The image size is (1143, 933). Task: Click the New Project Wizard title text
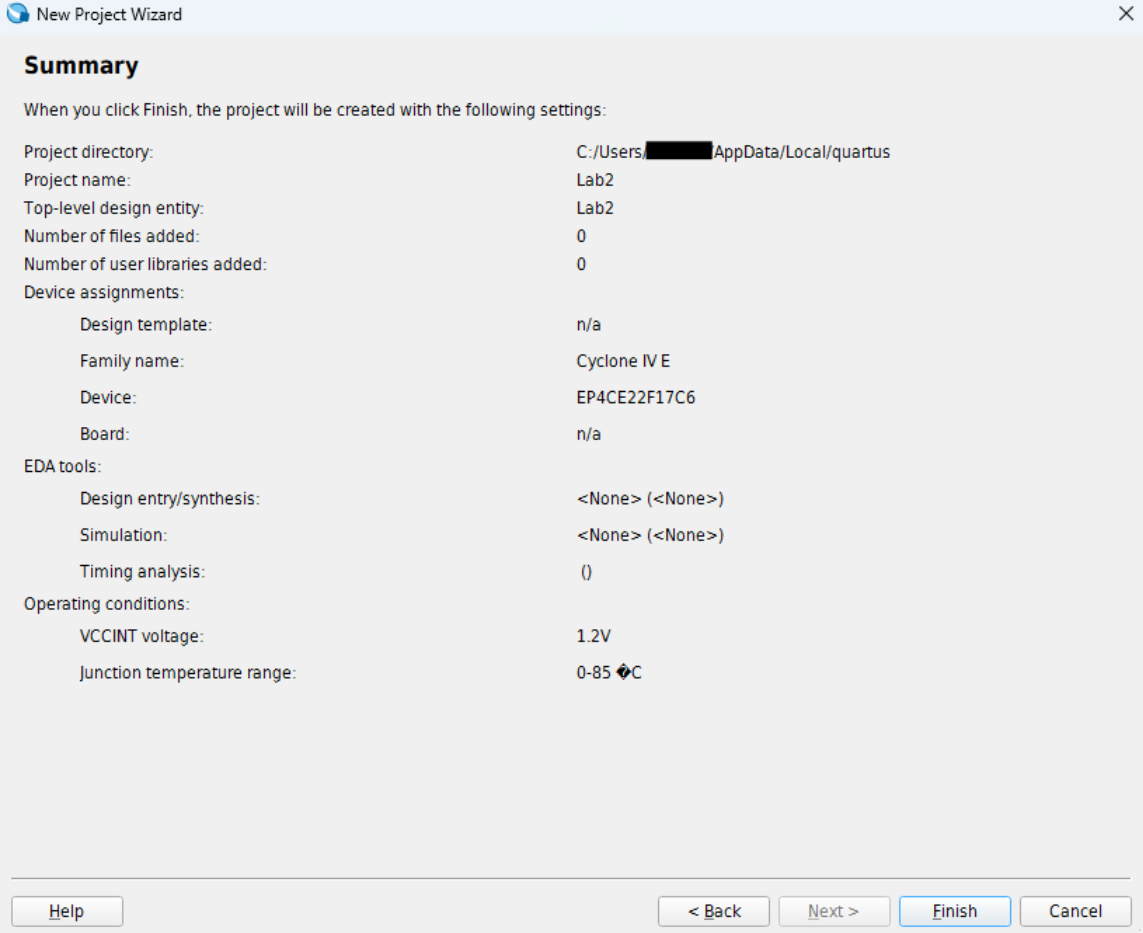click(109, 14)
